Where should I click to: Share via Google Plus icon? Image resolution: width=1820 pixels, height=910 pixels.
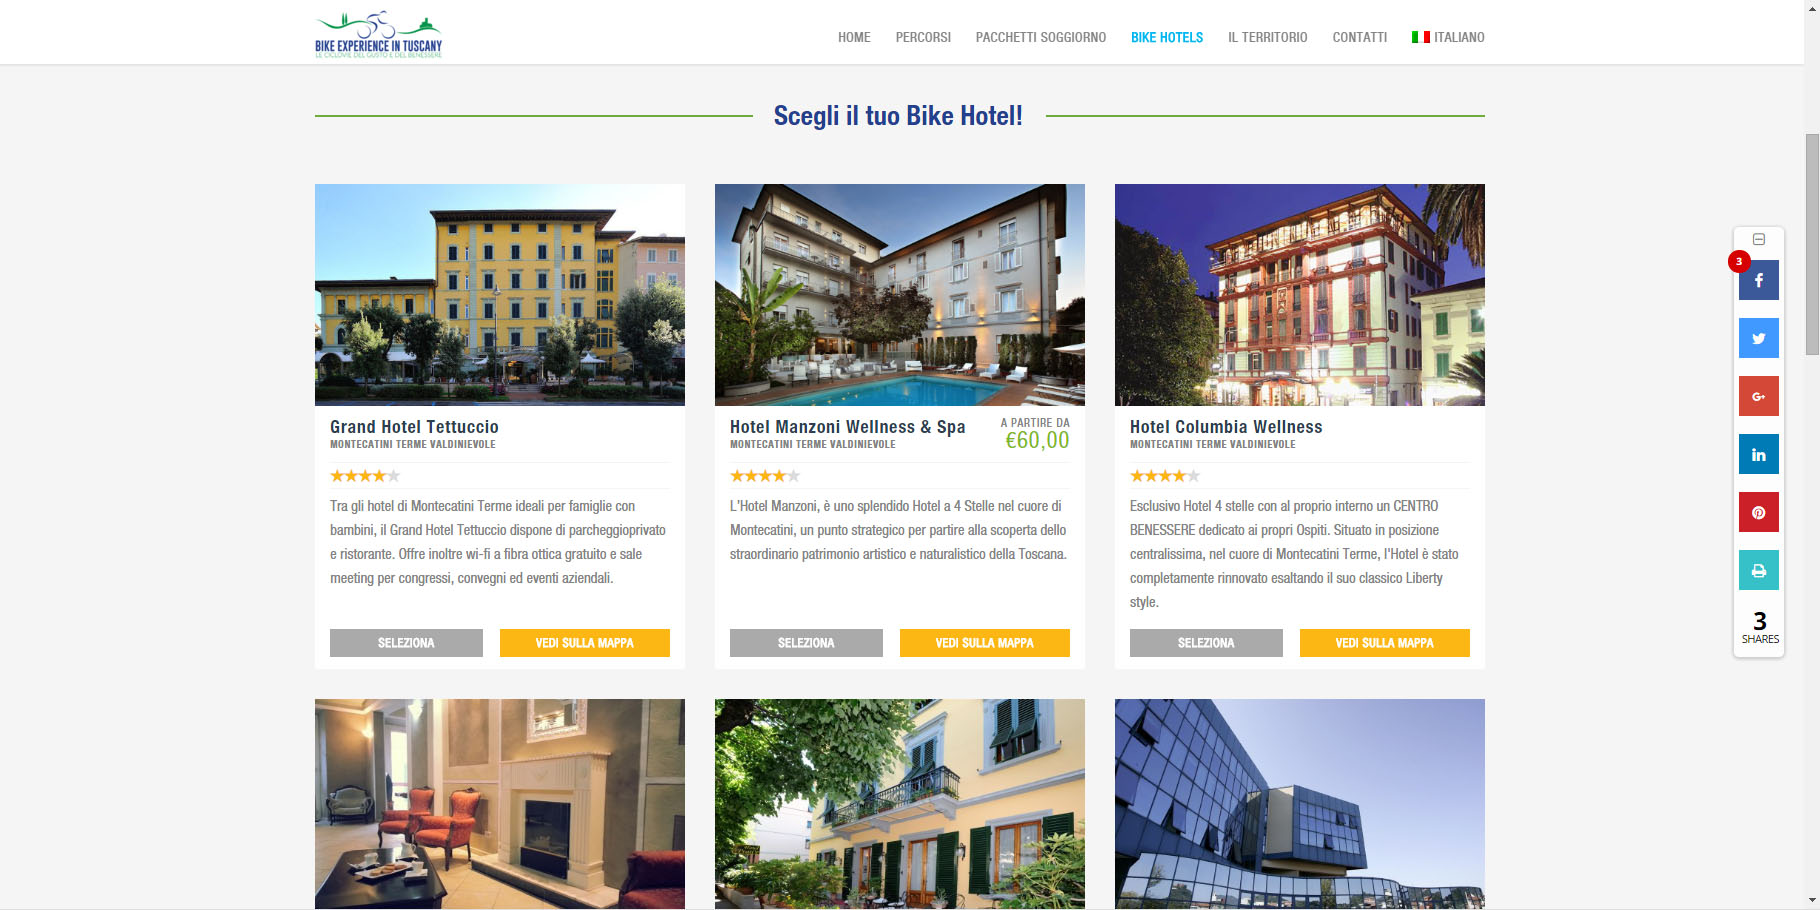click(x=1758, y=396)
